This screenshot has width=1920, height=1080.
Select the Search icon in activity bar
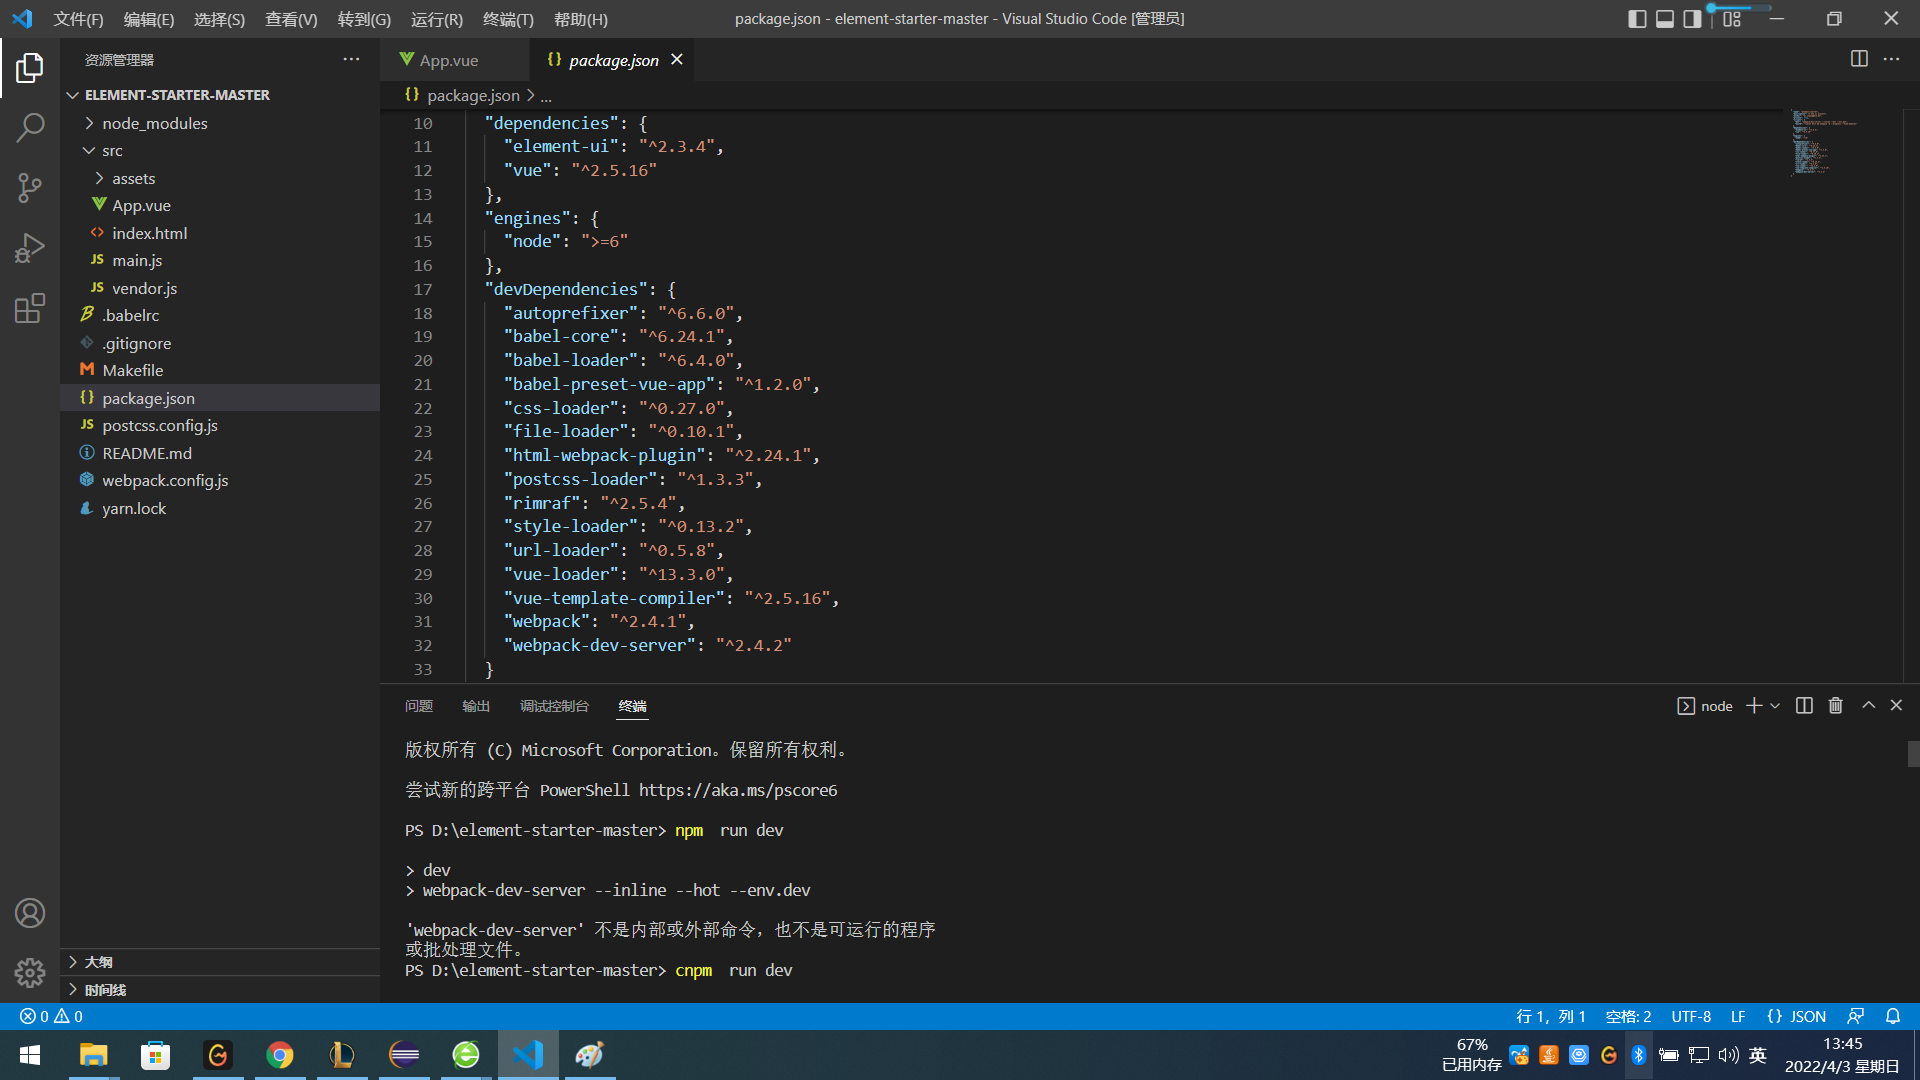[30, 127]
